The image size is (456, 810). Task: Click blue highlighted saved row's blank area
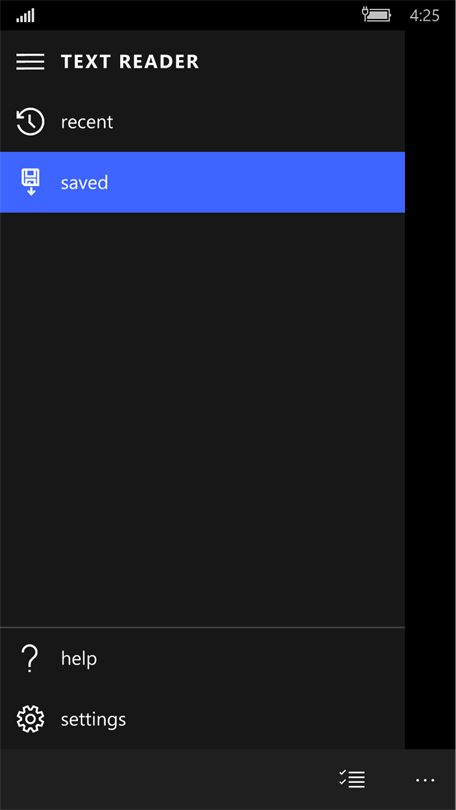[257, 182]
